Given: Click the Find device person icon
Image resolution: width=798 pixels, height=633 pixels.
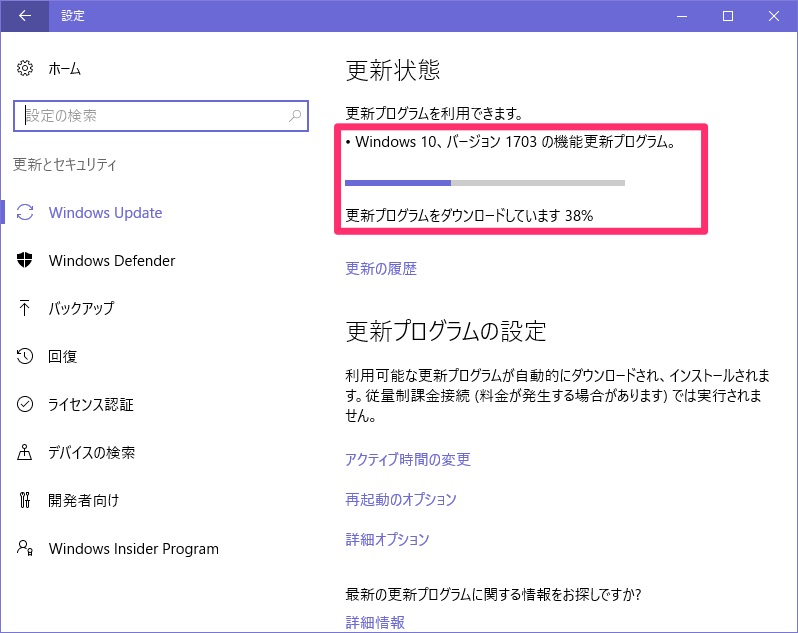Looking at the screenshot, I should [24, 452].
